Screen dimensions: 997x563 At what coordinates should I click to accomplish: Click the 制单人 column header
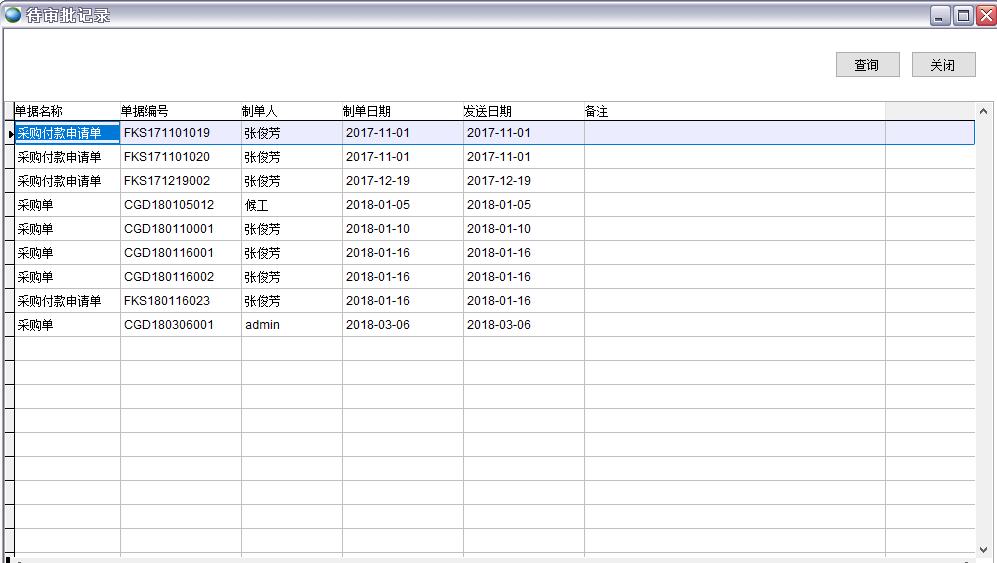click(260, 111)
